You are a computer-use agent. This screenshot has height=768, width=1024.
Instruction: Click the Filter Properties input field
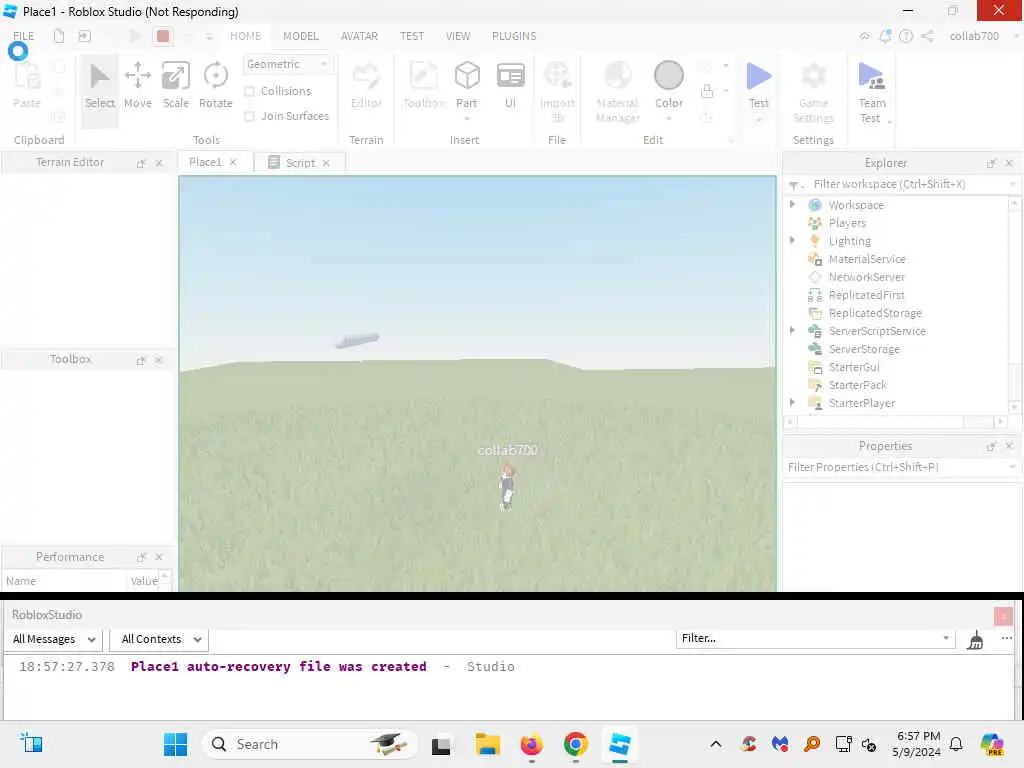pos(895,467)
